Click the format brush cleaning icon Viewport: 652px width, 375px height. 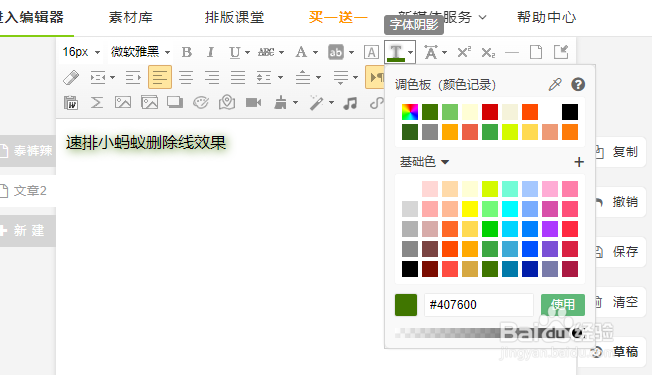(x=281, y=102)
